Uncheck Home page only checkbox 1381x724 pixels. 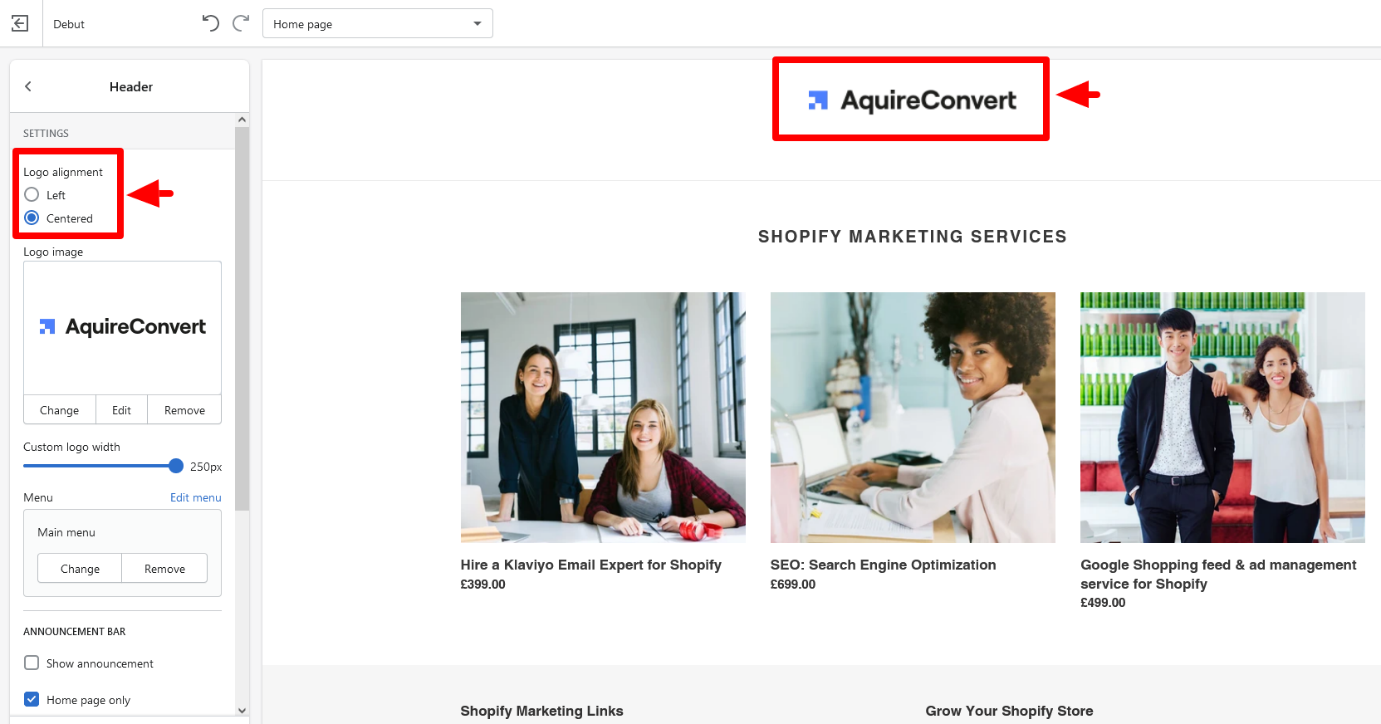click(32, 700)
